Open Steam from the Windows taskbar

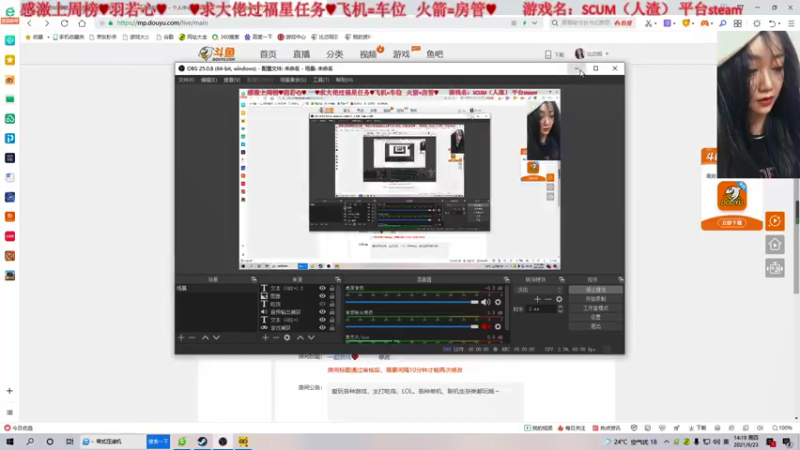click(203, 441)
